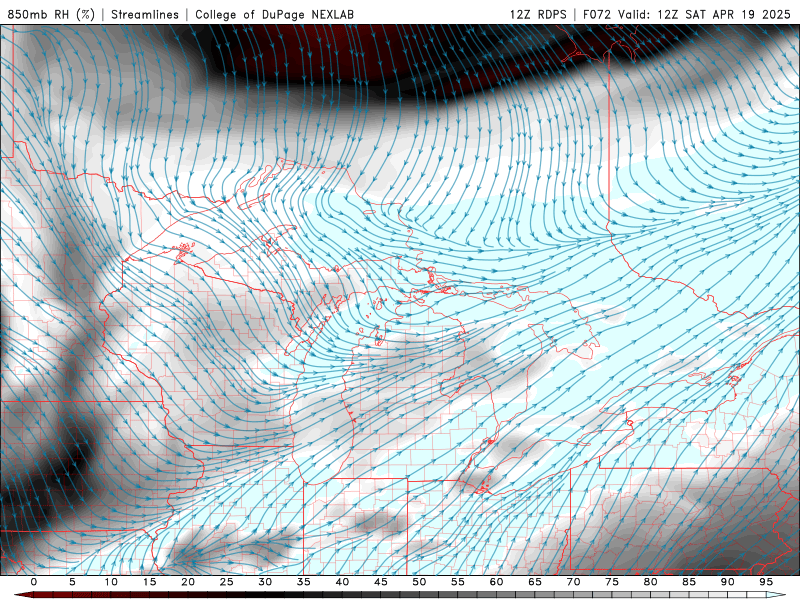Click the '80' RH scale value
Image resolution: width=800 pixels, height=600 pixels.
[x=650, y=582]
